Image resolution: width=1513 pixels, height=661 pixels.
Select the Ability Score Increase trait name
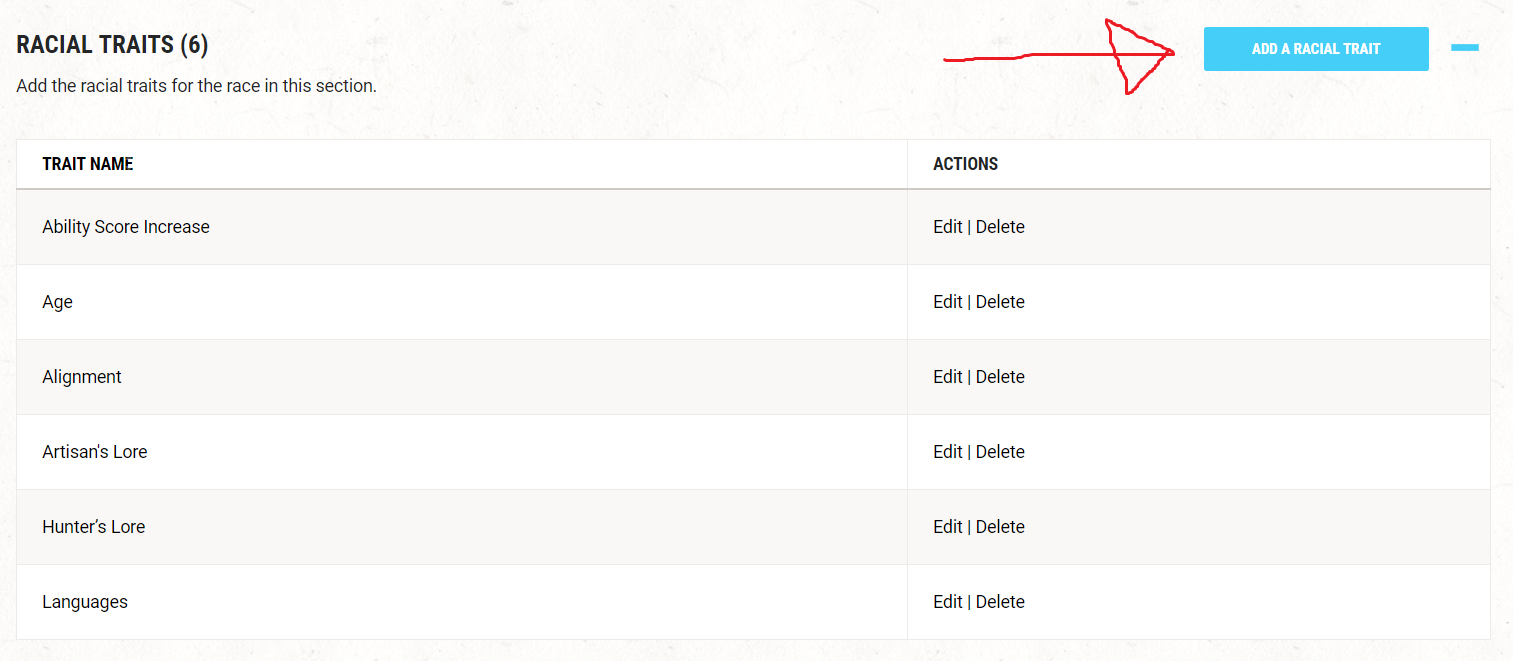pyautogui.click(x=126, y=227)
